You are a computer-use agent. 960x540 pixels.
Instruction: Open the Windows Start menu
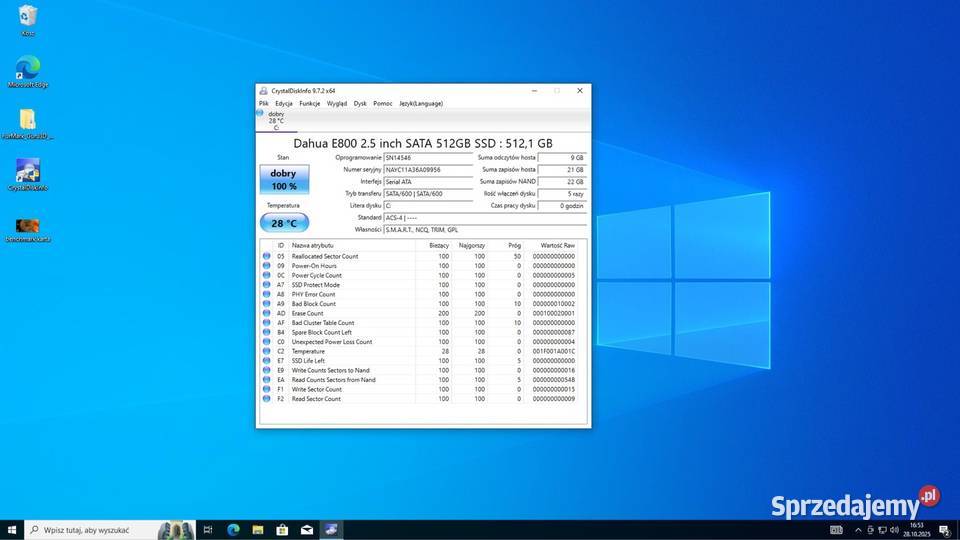(x=12, y=529)
